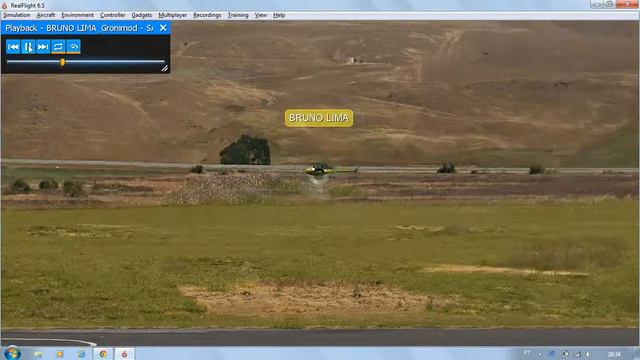Switch to Google Chrome in taskbar
640x360 pixels.
click(103, 354)
